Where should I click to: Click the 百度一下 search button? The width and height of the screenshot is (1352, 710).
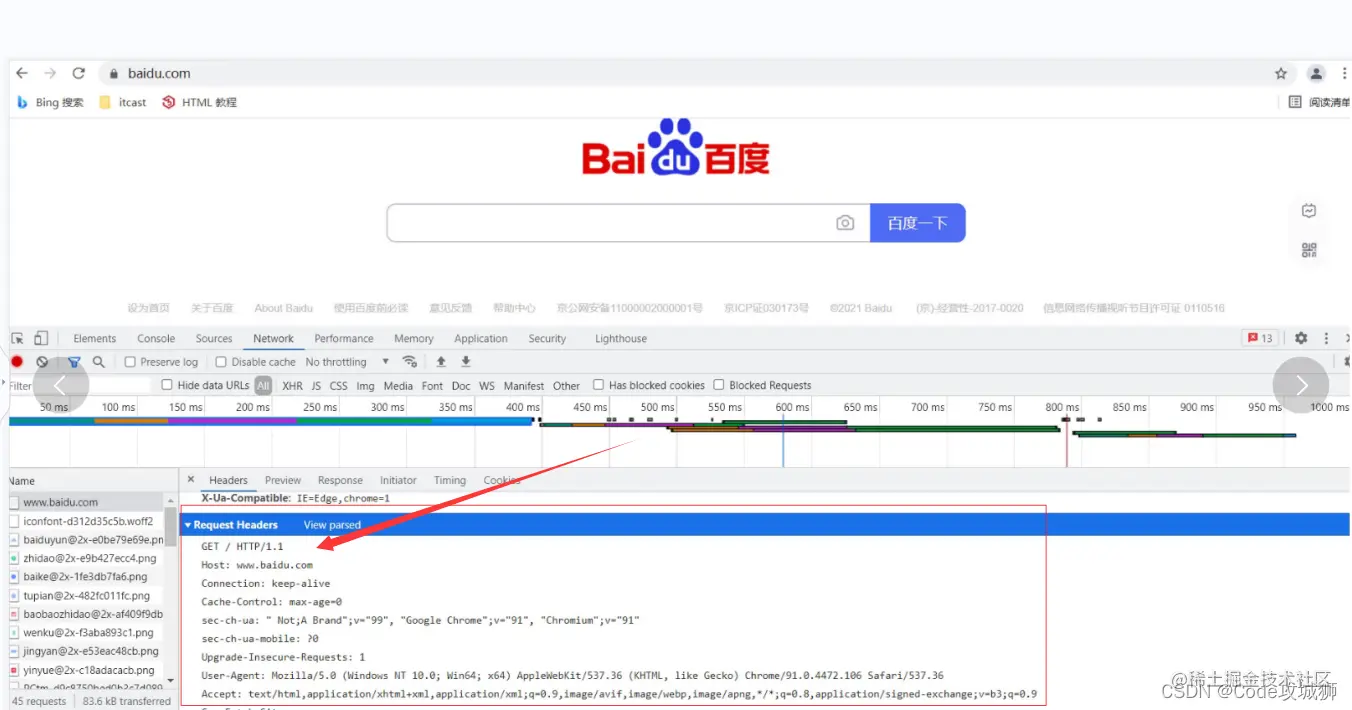[x=917, y=223]
